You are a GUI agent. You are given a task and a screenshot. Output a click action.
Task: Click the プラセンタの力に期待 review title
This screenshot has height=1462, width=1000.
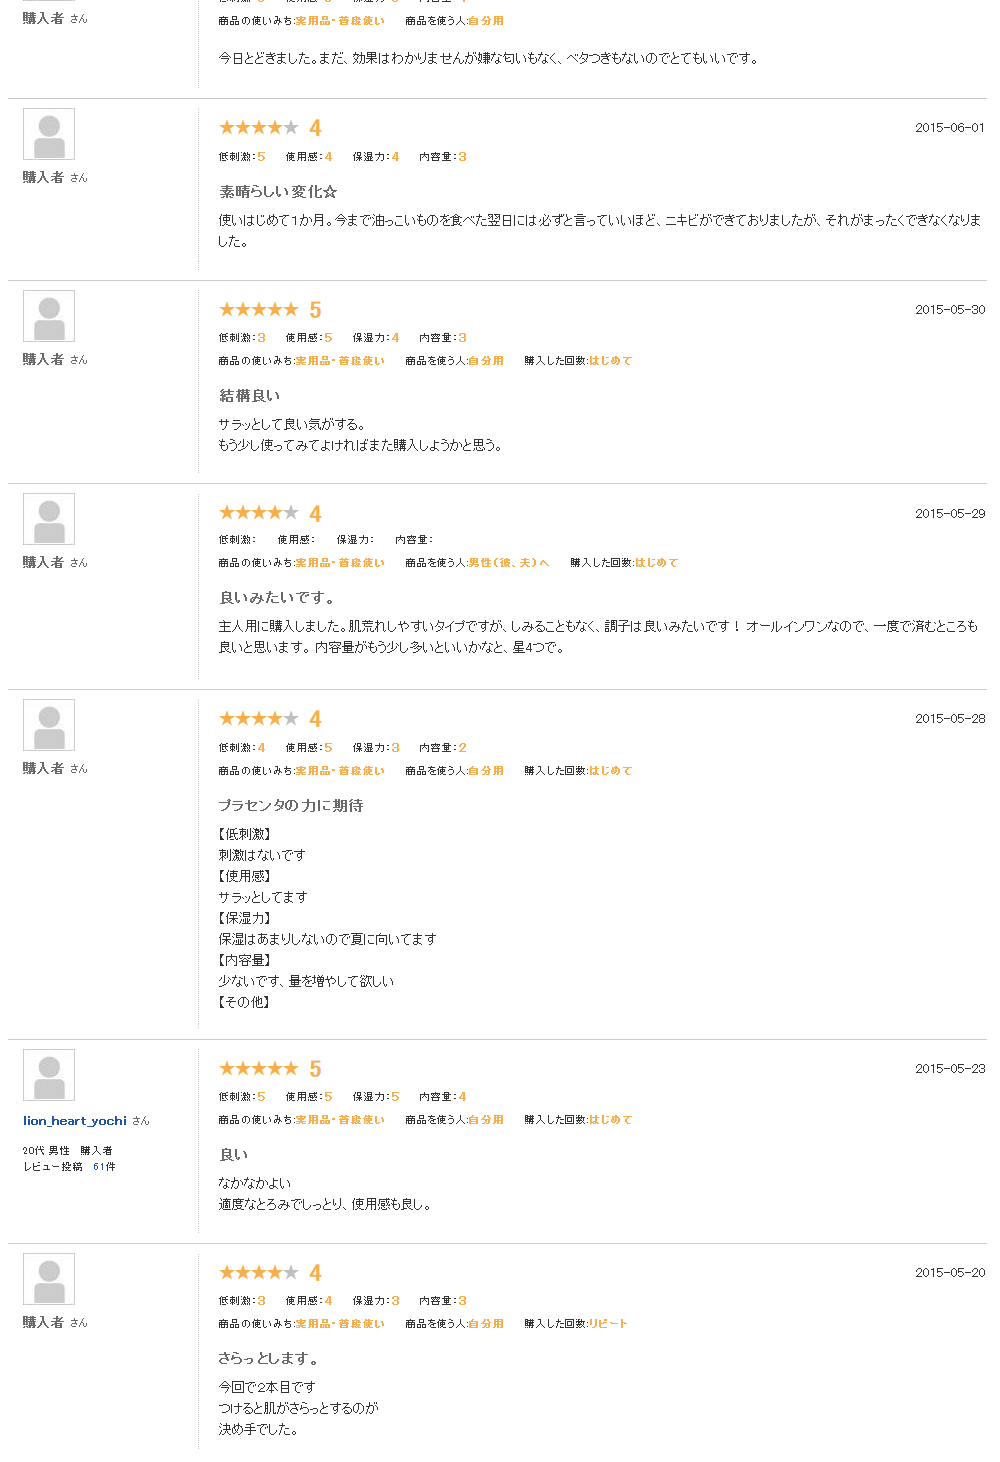point(291,806)
